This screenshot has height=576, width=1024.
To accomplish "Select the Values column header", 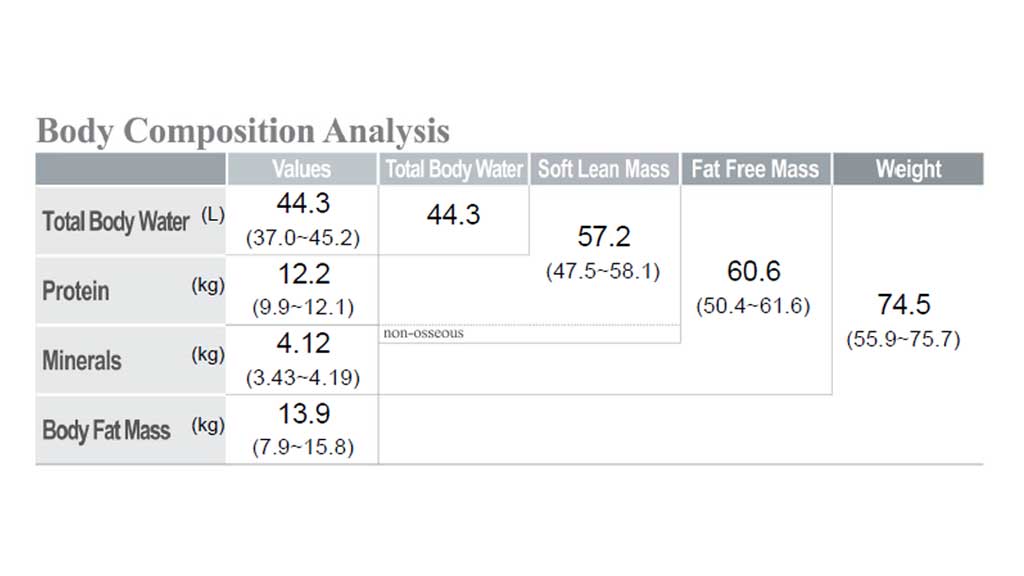I will pyautogui.click(x=301, y=169).
